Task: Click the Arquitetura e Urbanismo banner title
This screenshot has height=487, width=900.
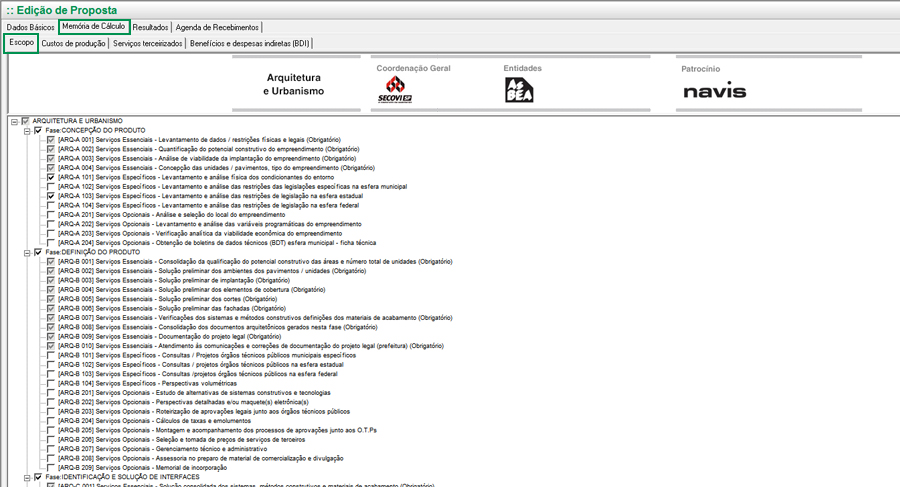Action: (295, 84)
